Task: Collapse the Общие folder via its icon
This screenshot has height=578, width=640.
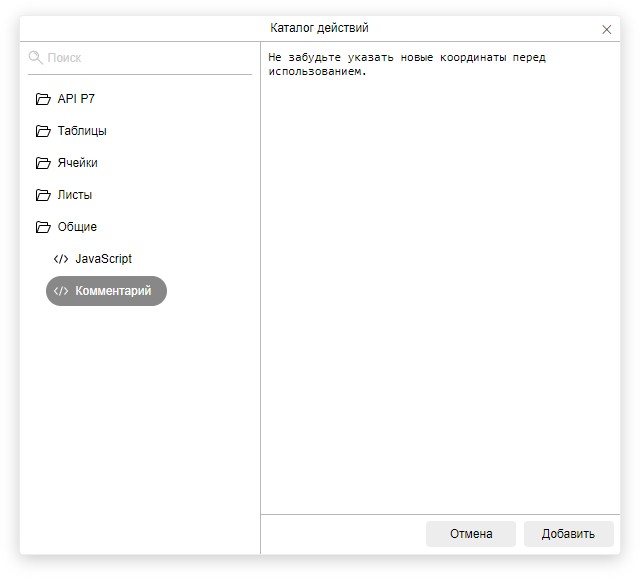Action: point(43,227)
